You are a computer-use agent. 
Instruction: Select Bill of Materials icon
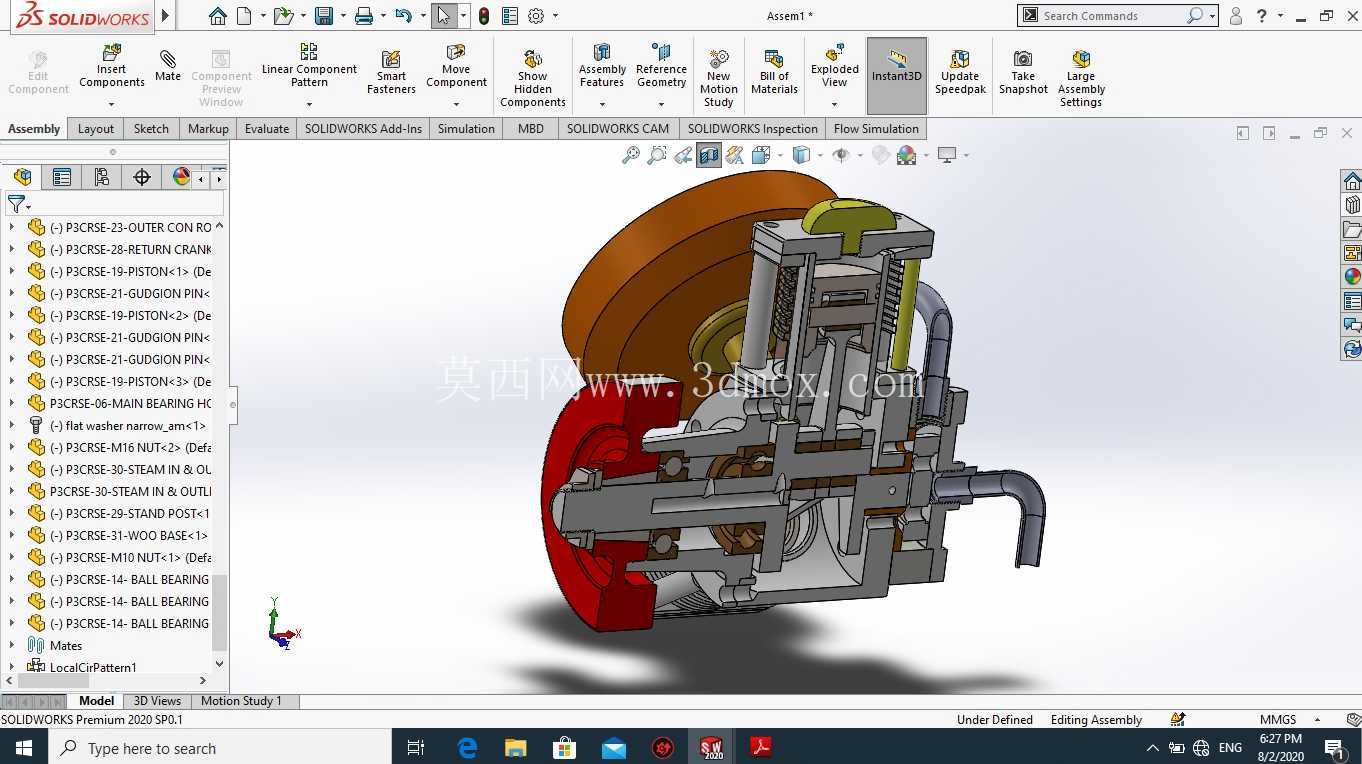[x=774, y=73]
